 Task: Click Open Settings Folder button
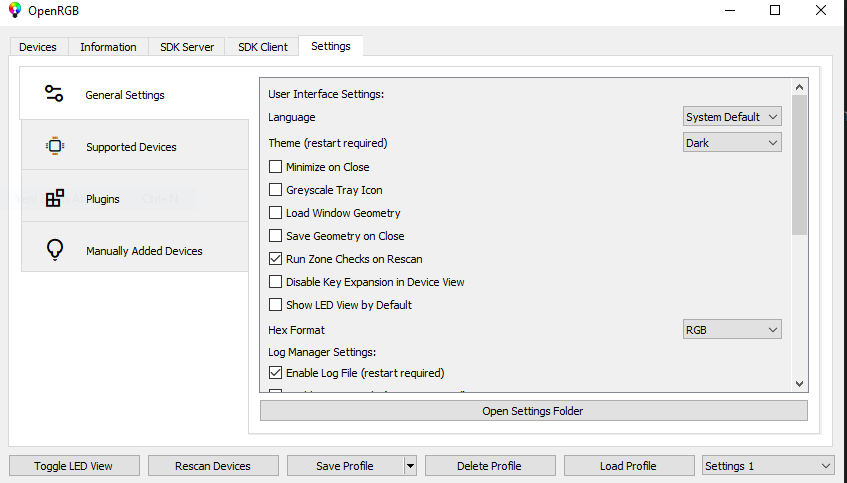coord(534,411)
